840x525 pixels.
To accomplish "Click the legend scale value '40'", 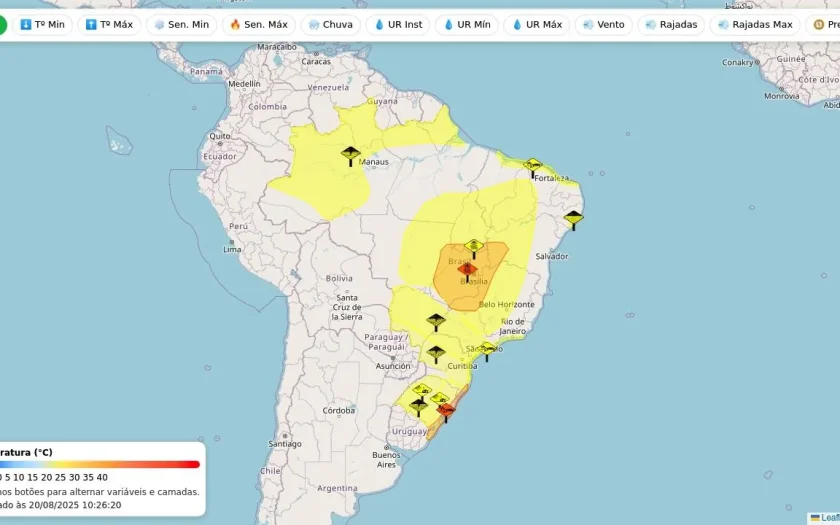I will [x=102, y=477].
